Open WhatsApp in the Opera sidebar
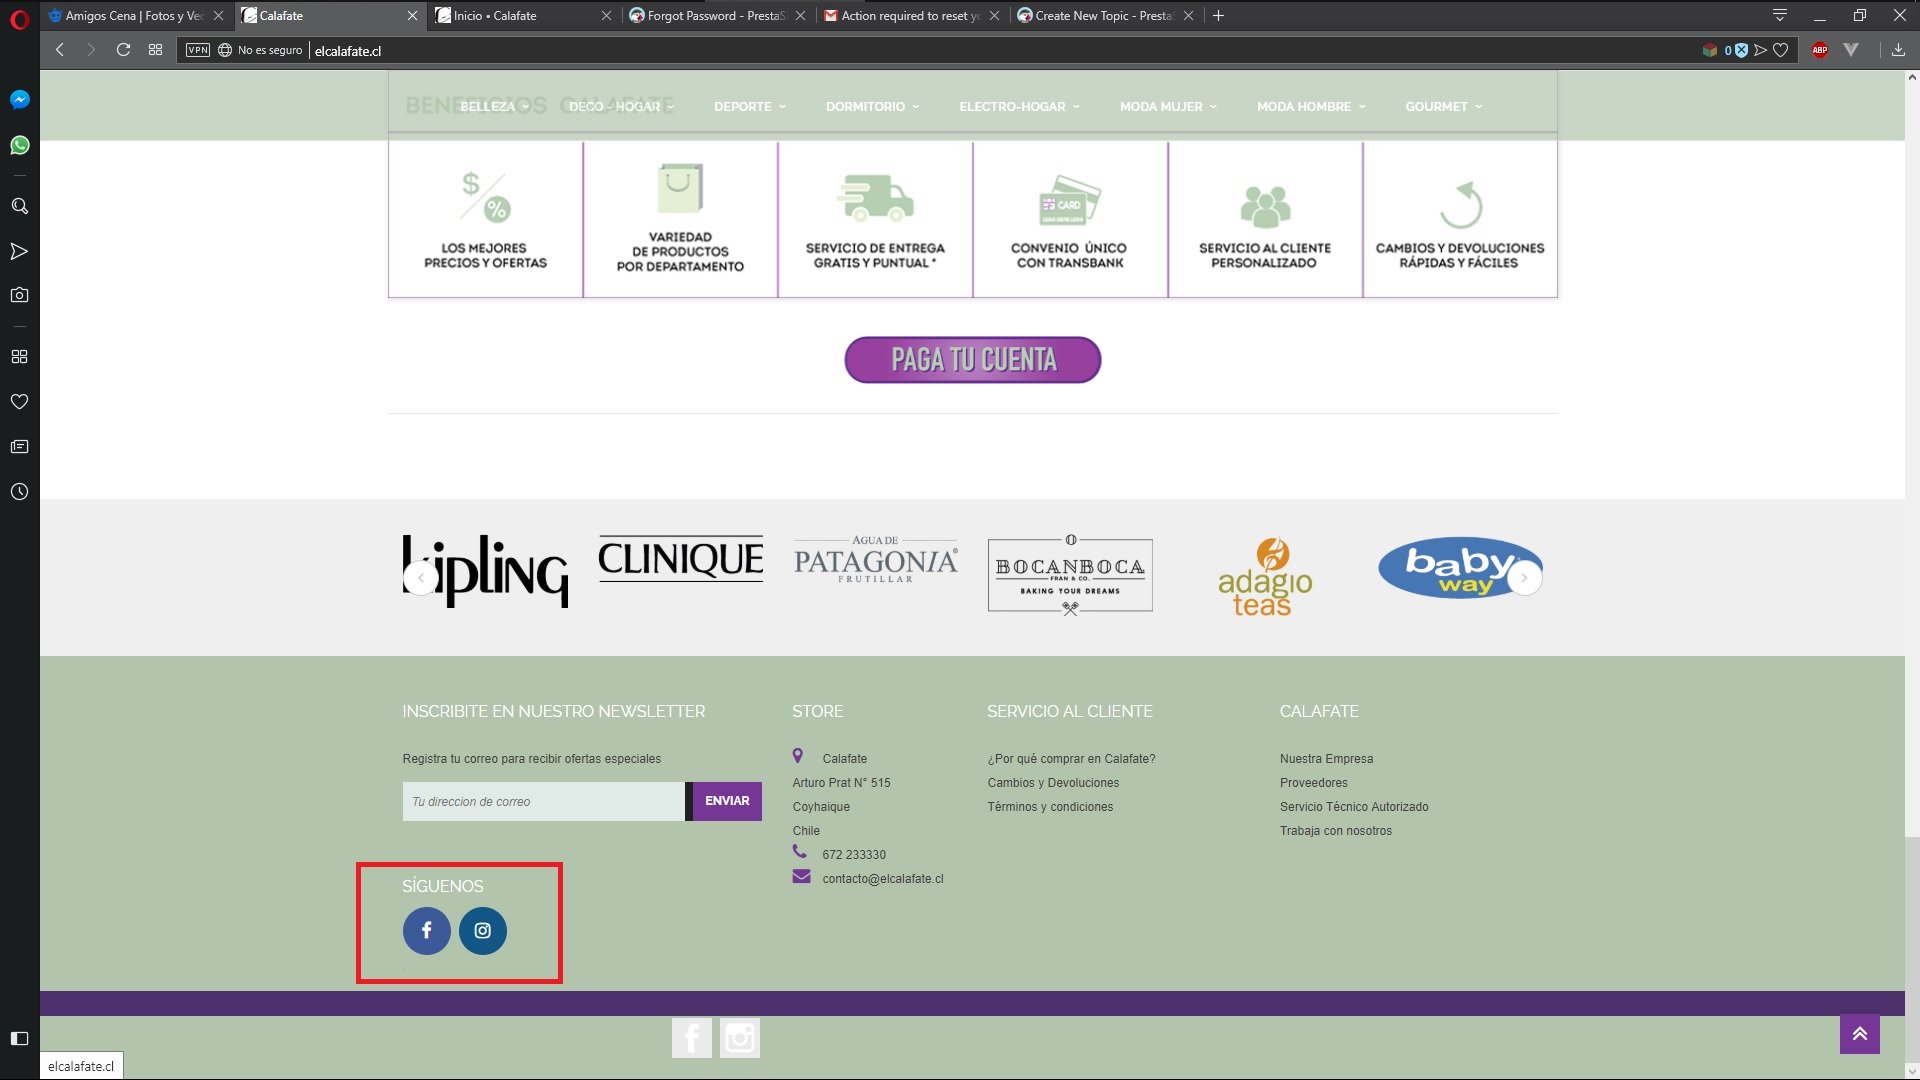The height and width of the screenshot is (1080, 1920). tap(19, 145)
